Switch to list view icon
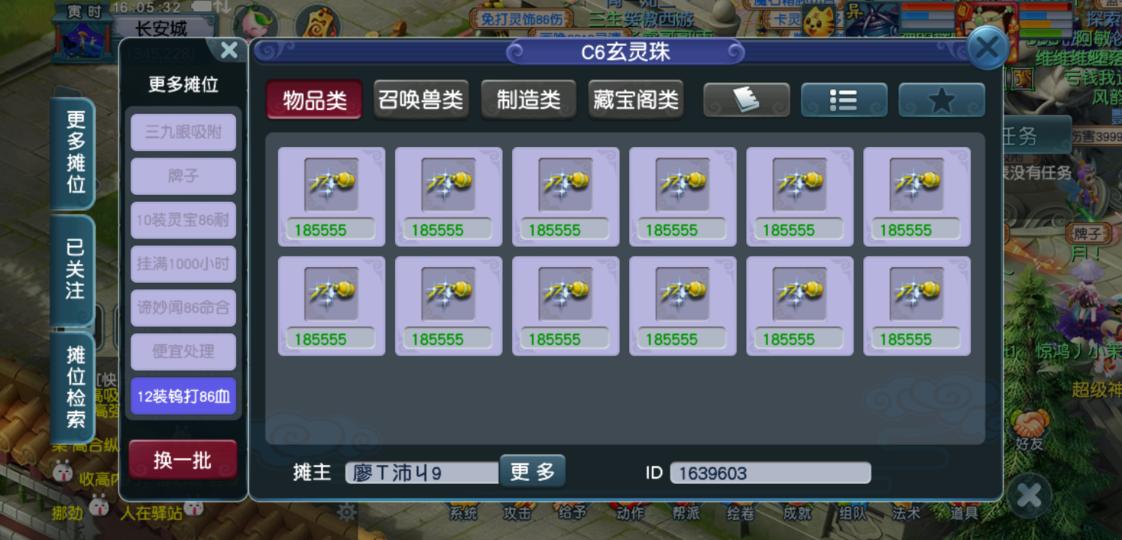This screenshot has height=540, width=1122. pyautogui.click(x=844, y=99)
